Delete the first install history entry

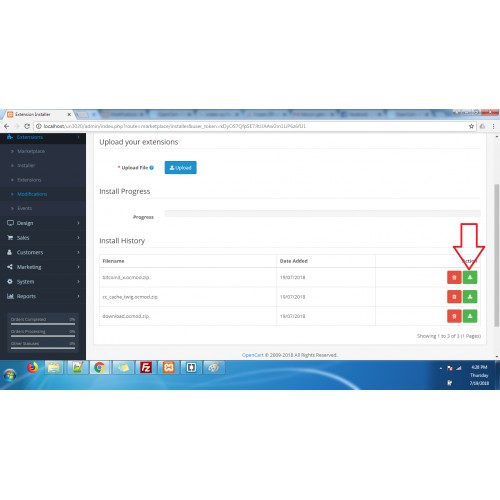pyautogui.click(x=454, y=277)
